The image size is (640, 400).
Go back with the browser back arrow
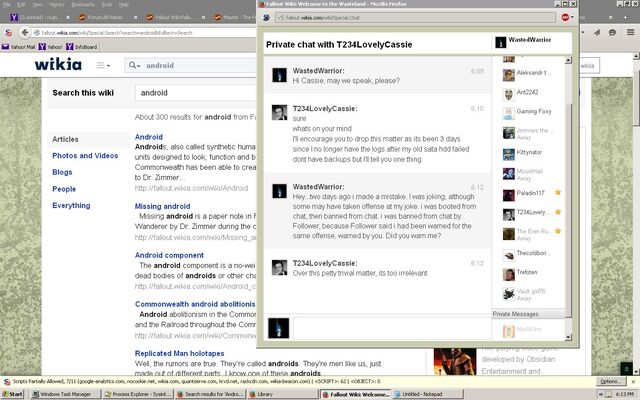[x=24, y=33]
